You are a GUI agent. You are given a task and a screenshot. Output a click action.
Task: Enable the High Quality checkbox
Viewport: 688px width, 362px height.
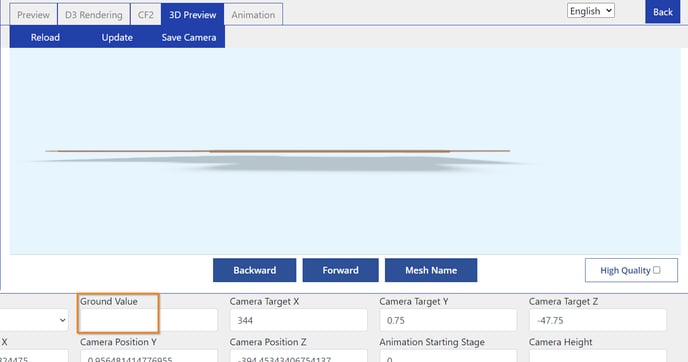pos(656,270)
